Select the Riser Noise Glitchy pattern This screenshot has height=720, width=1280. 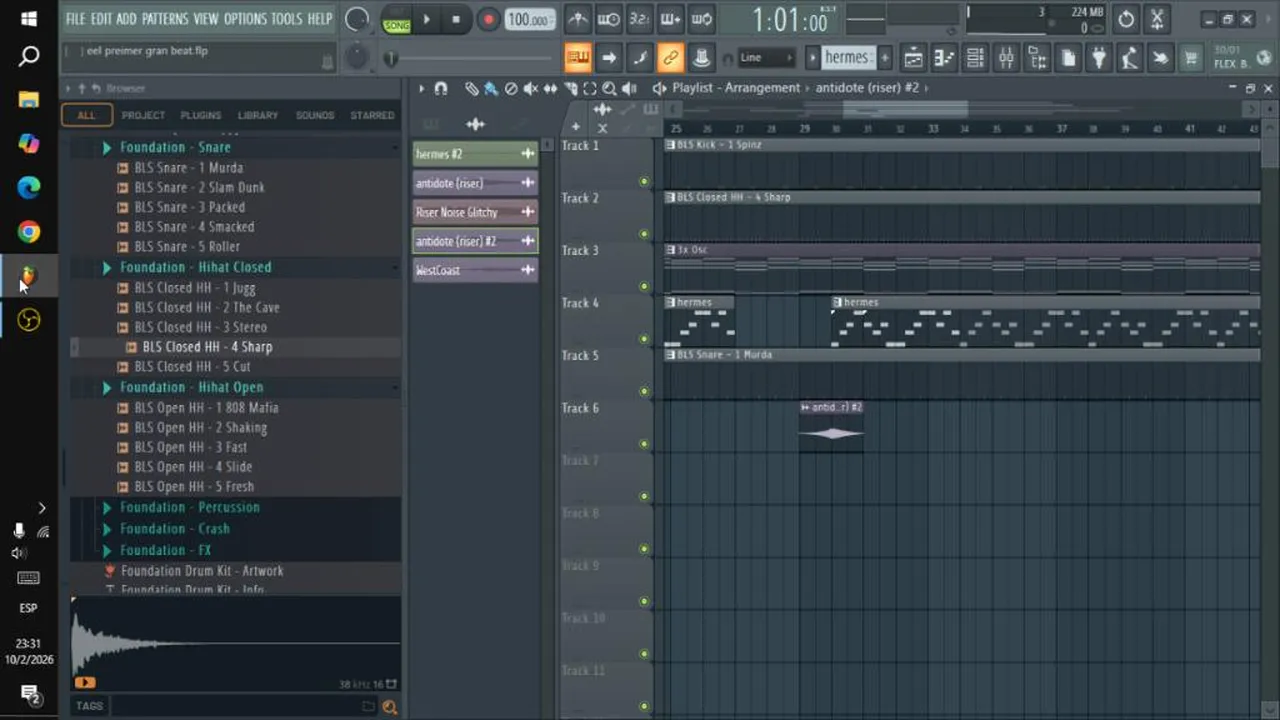coord(475,212)
